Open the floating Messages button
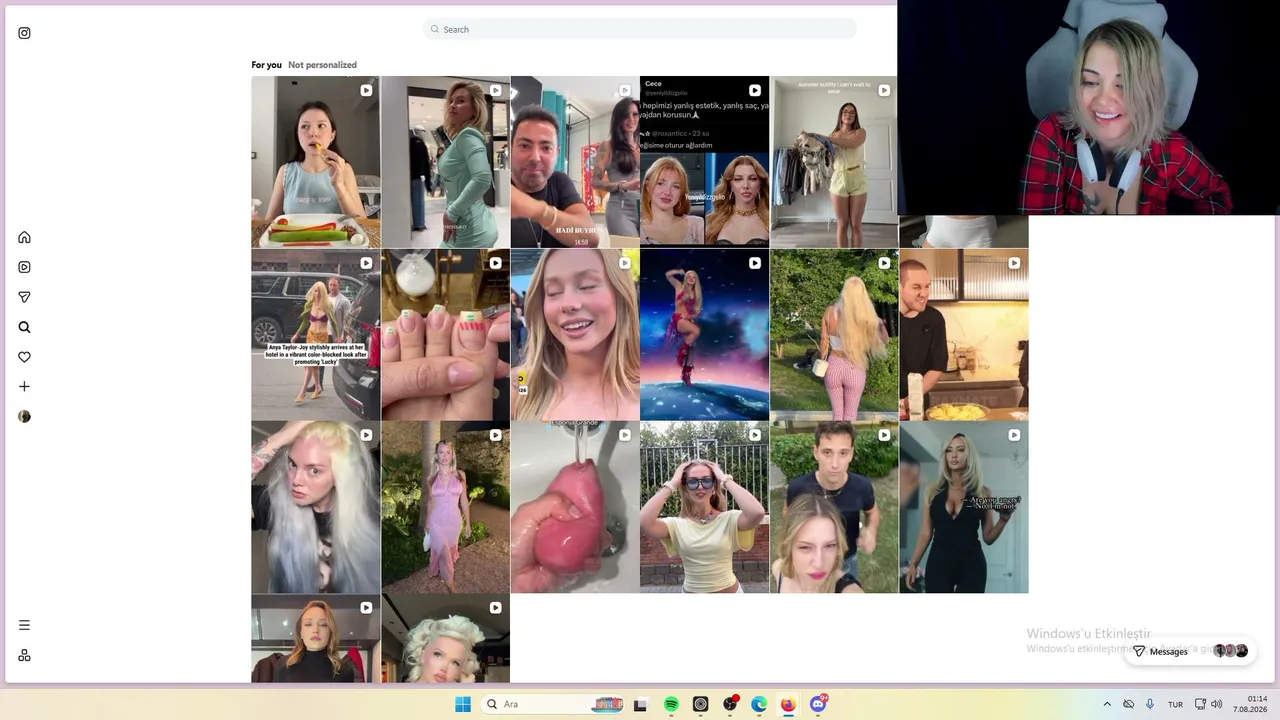 [1189, 651]
